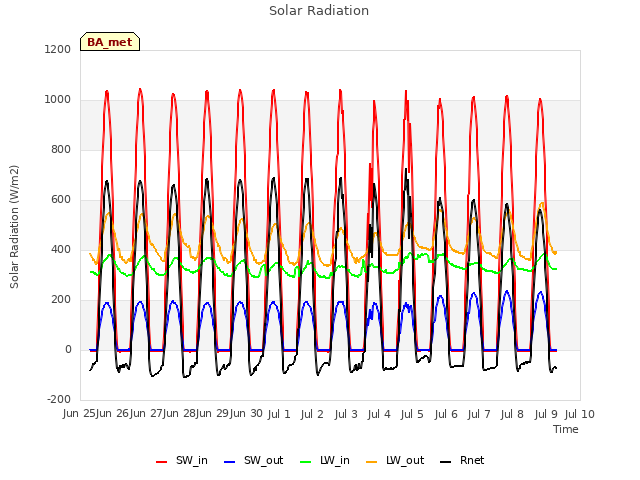Toggle the LW_in legend entry
Screen dimensions: 640x480
click(x=325, y=460)
